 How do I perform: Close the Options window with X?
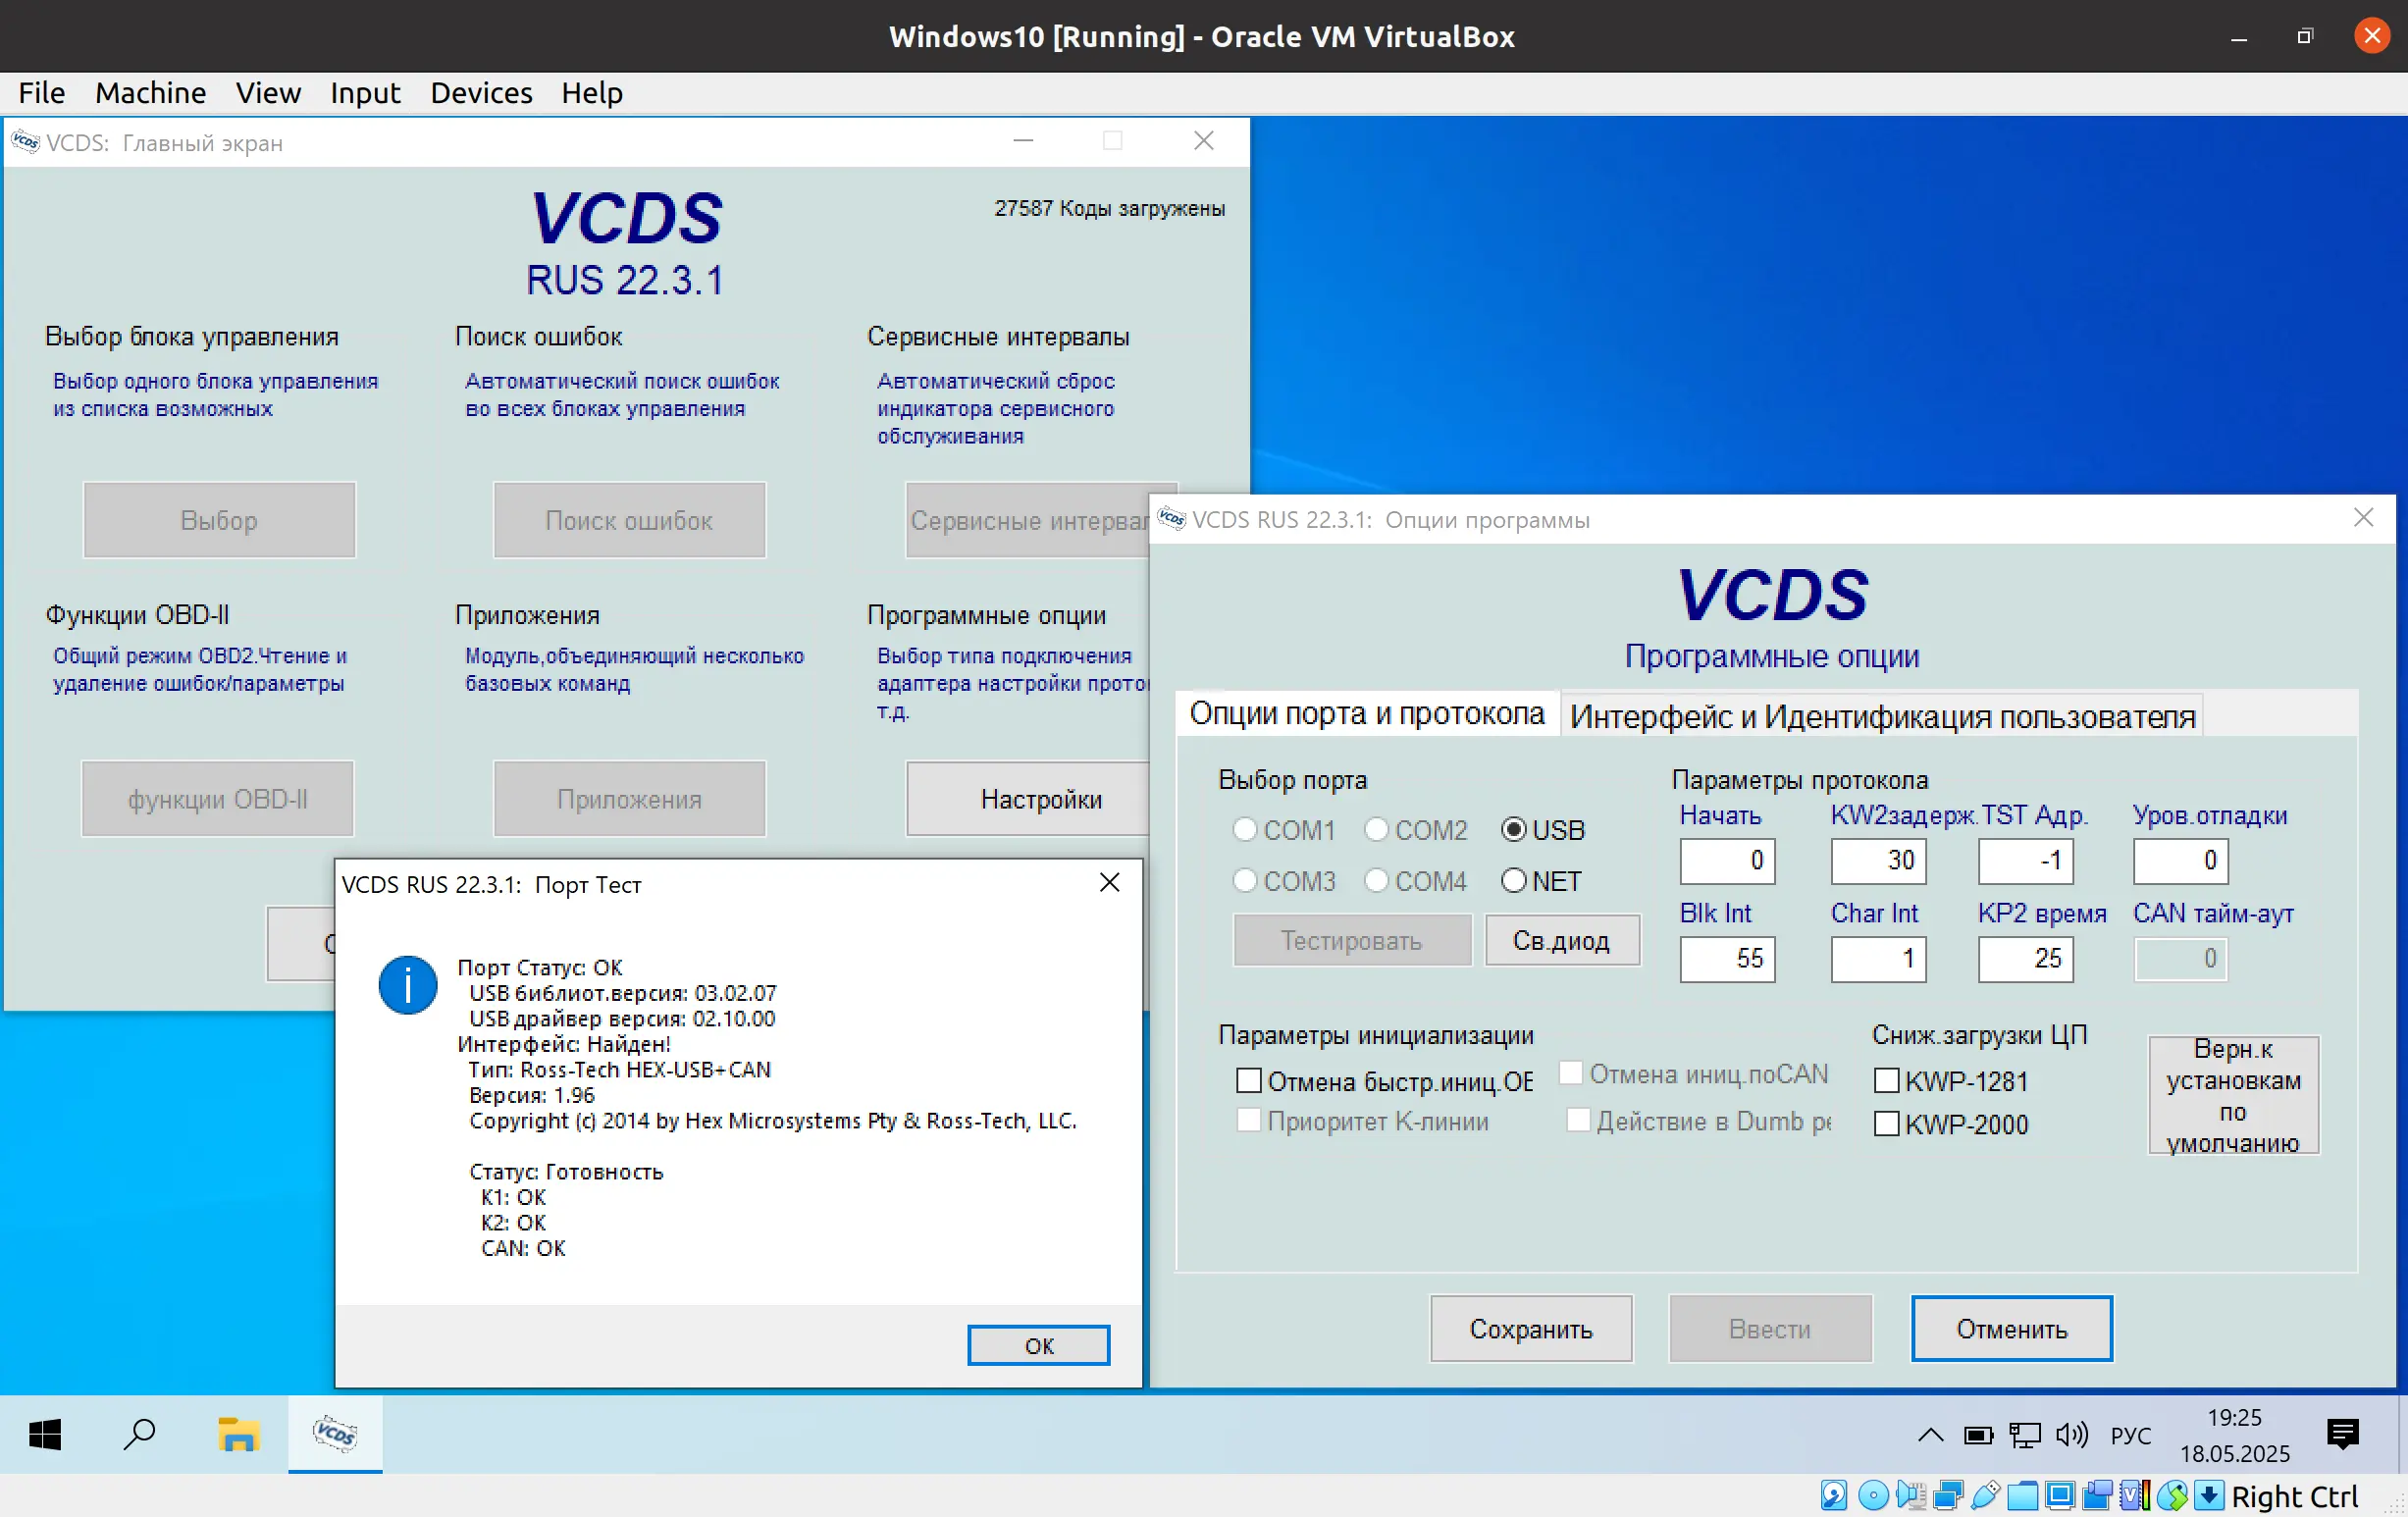(x=2363, y=517)
